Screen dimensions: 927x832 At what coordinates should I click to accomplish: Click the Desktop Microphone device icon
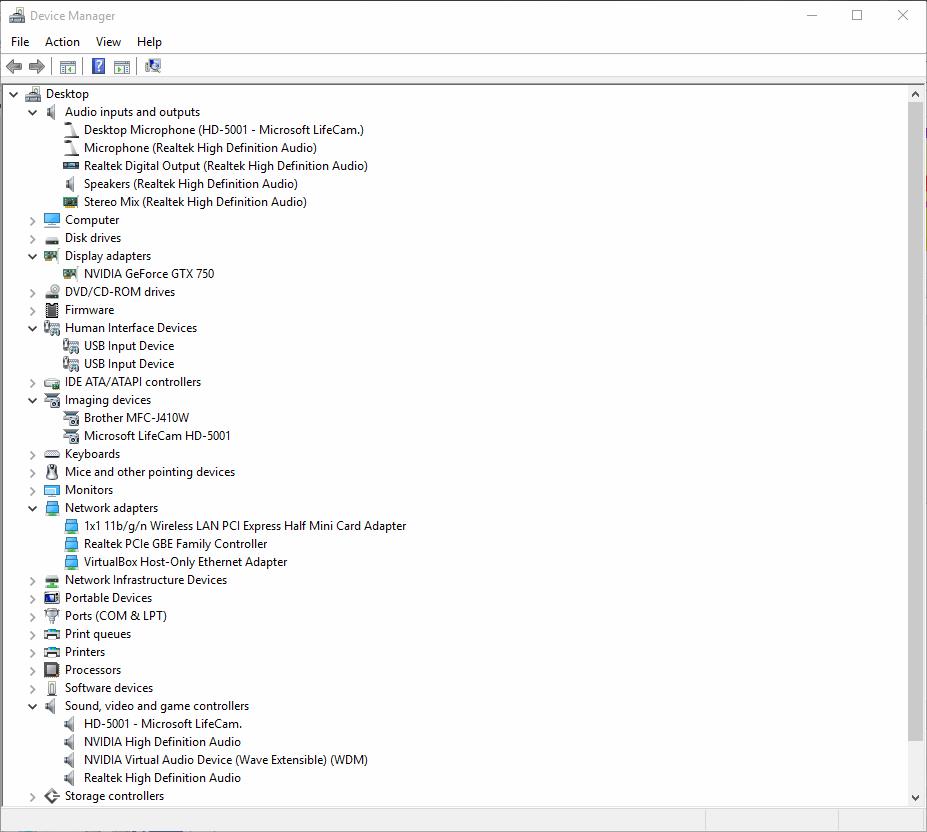click(x=71, y=130)
